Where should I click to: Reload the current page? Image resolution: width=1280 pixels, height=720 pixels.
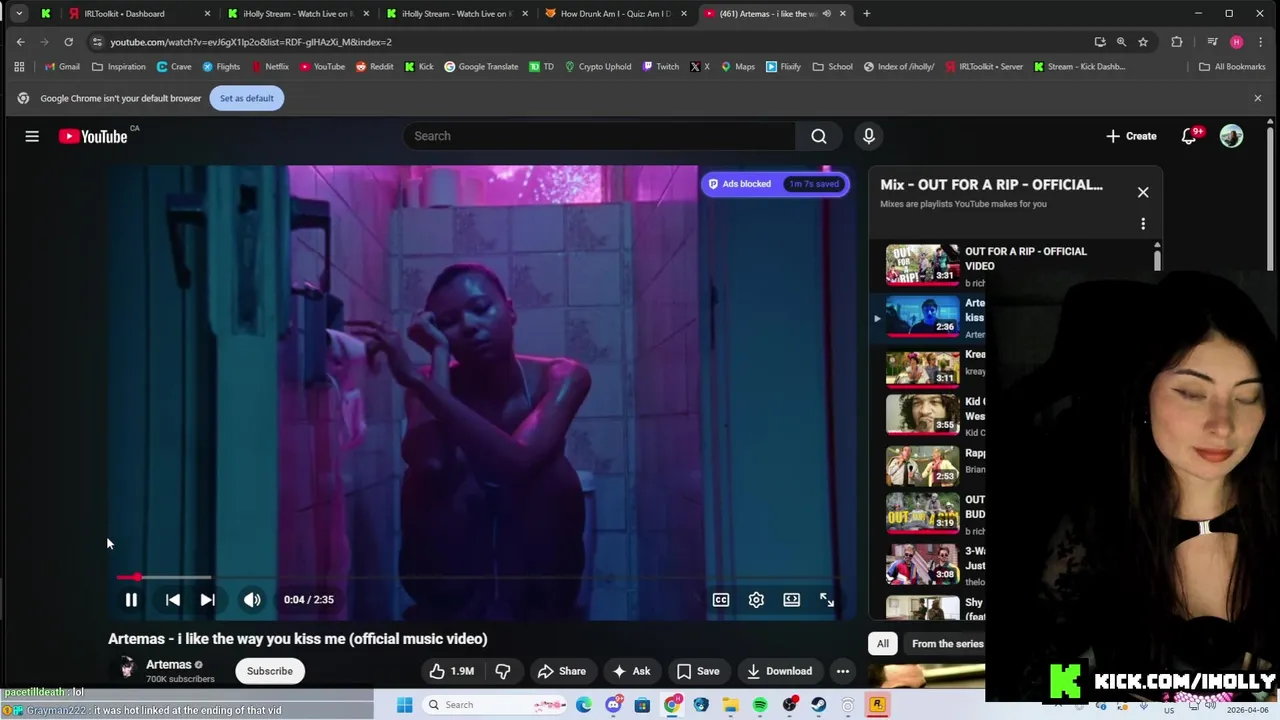click(68, 42)
